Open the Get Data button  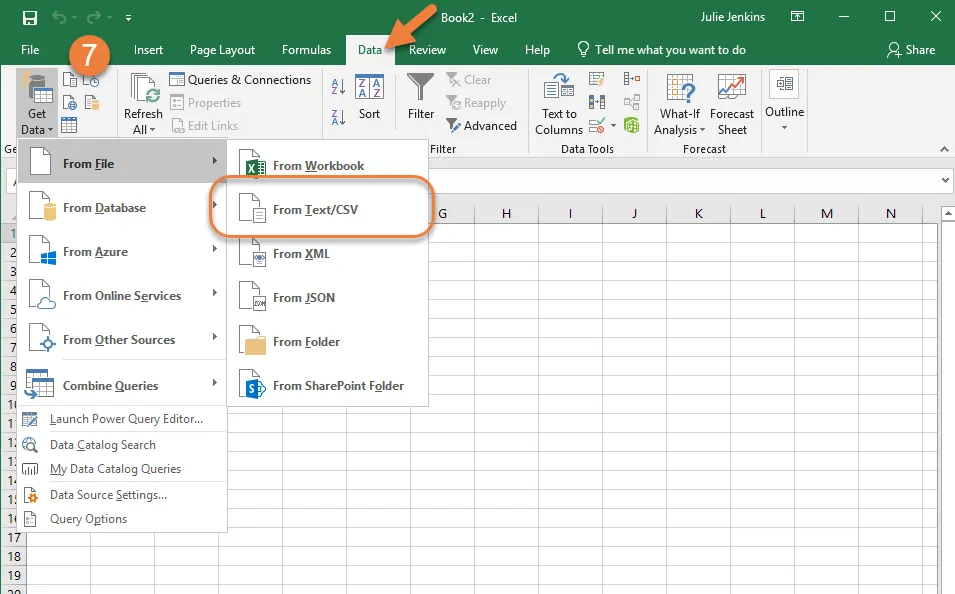(37, 104)
